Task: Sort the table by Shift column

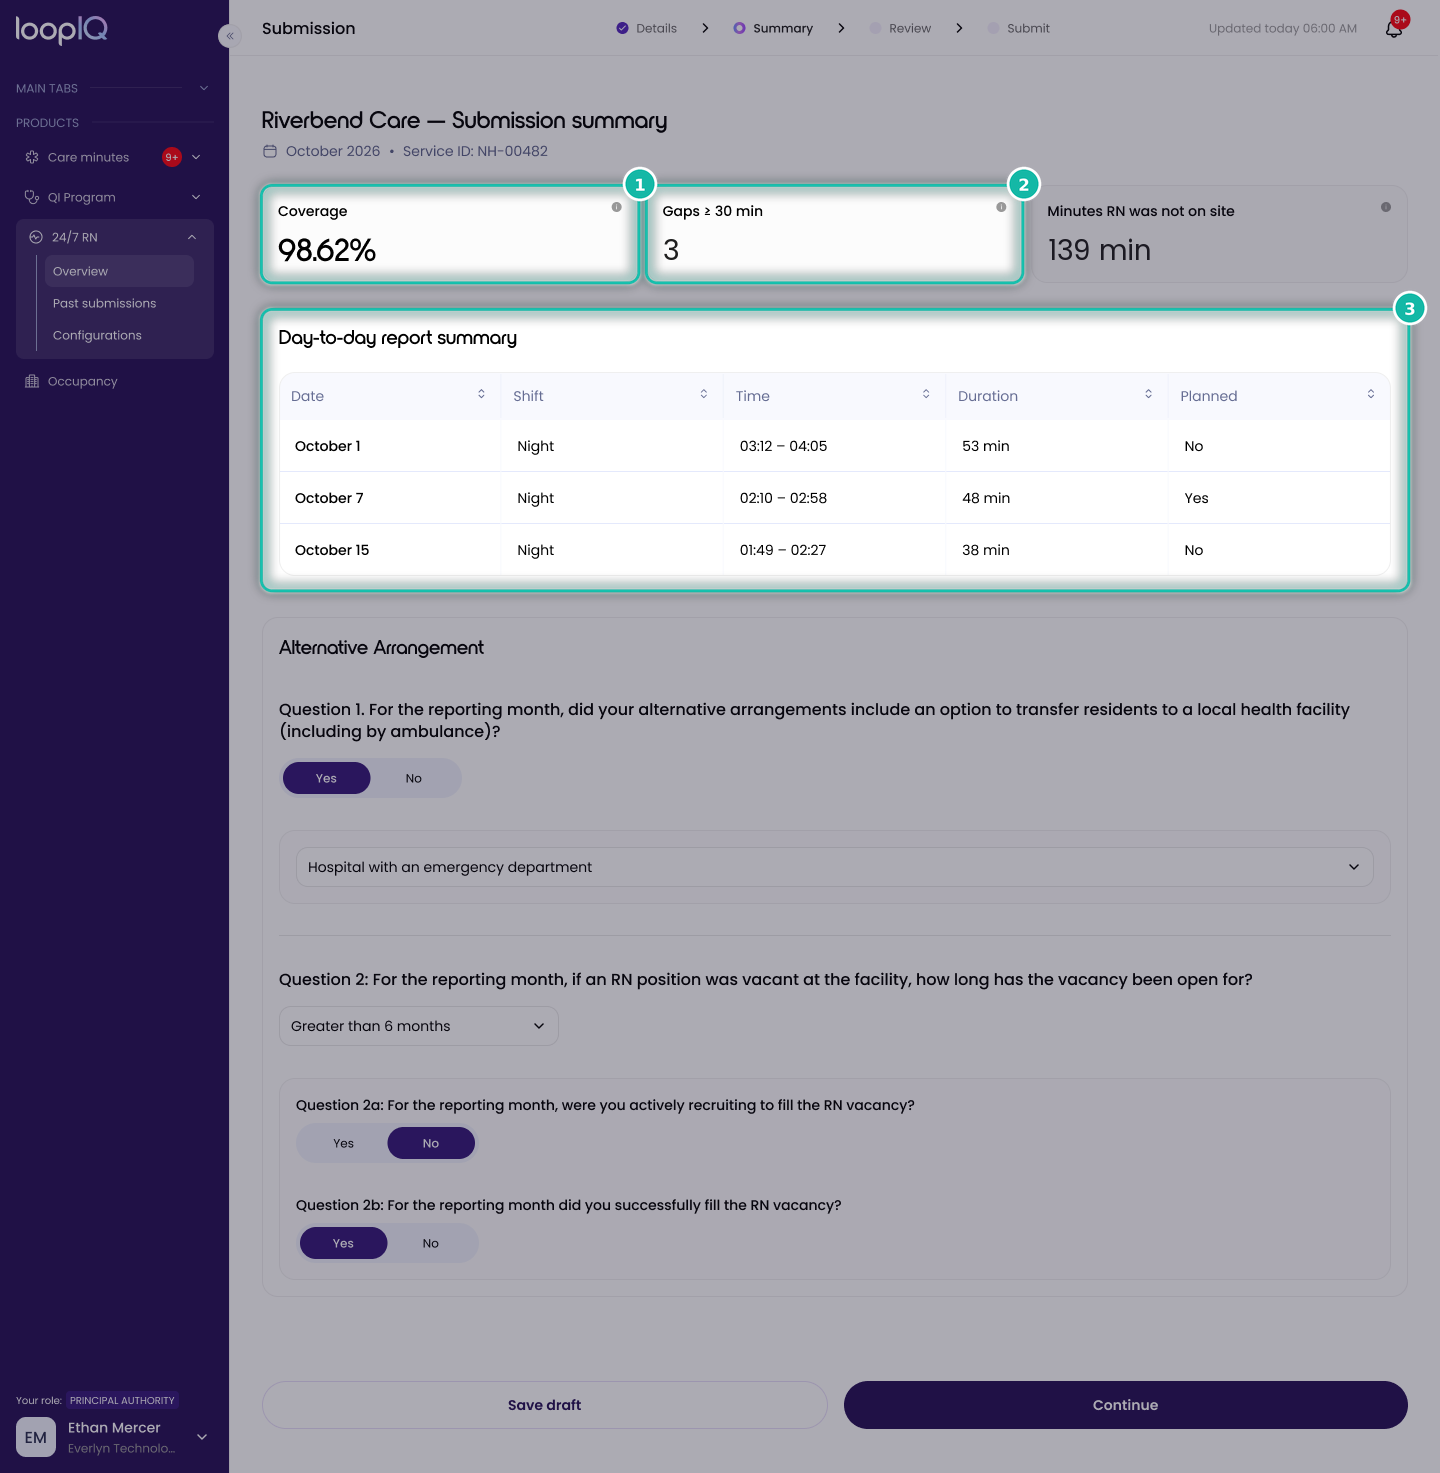Action: pyautogui.click(x=704, y=394)
